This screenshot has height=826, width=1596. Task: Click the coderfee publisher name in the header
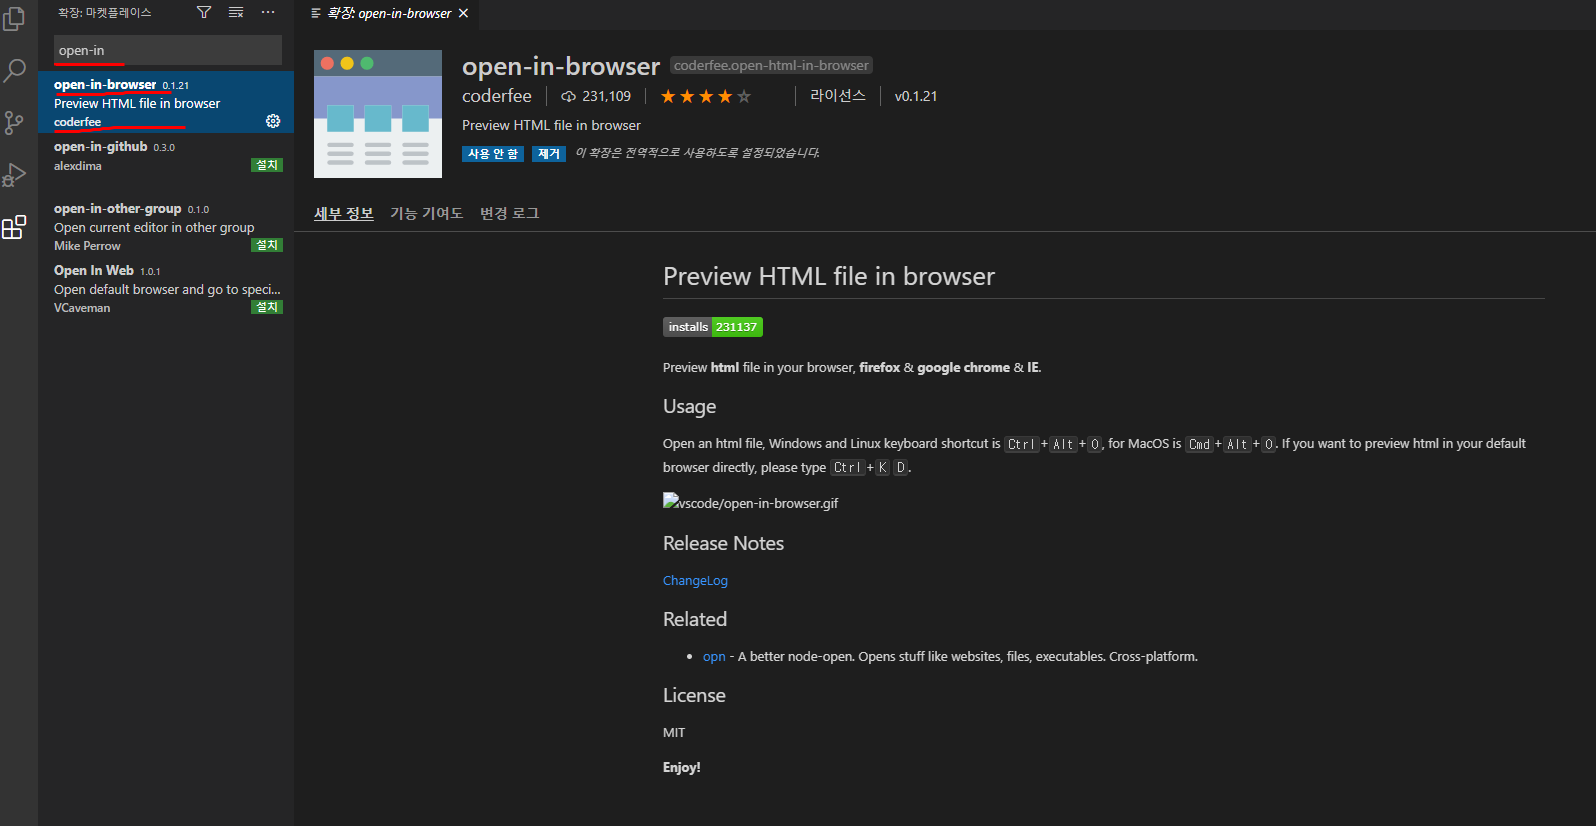(x=497, y=96)
